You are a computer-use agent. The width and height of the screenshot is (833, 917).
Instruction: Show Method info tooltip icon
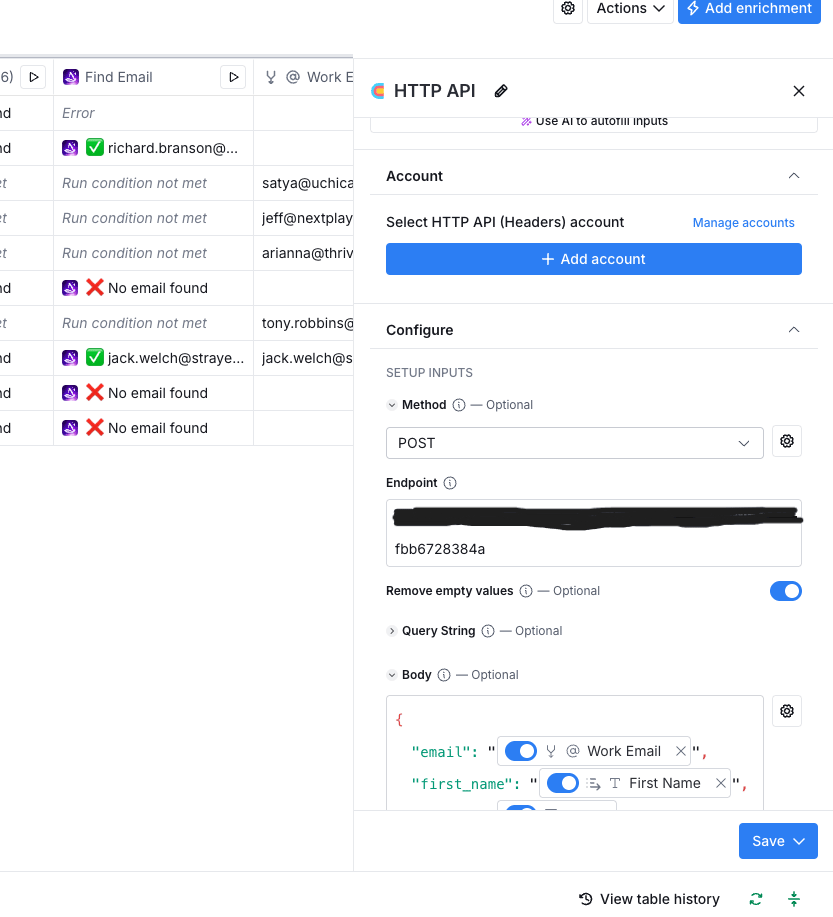[459, 405]
